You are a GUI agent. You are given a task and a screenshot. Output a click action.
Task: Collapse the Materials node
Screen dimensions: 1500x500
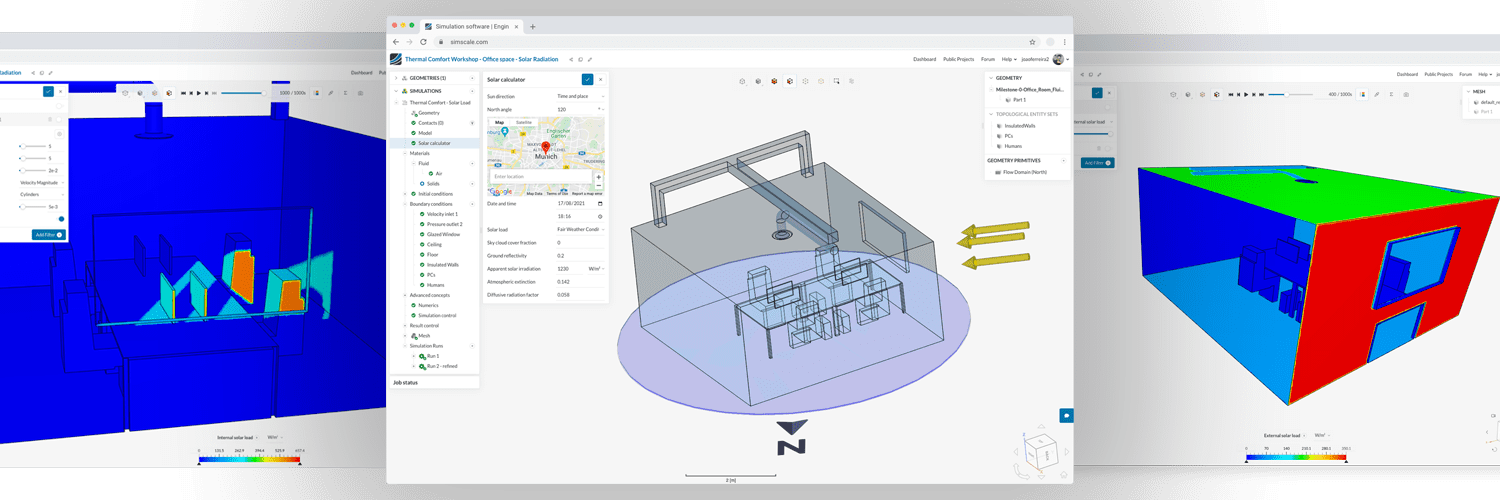click(405, 153)
